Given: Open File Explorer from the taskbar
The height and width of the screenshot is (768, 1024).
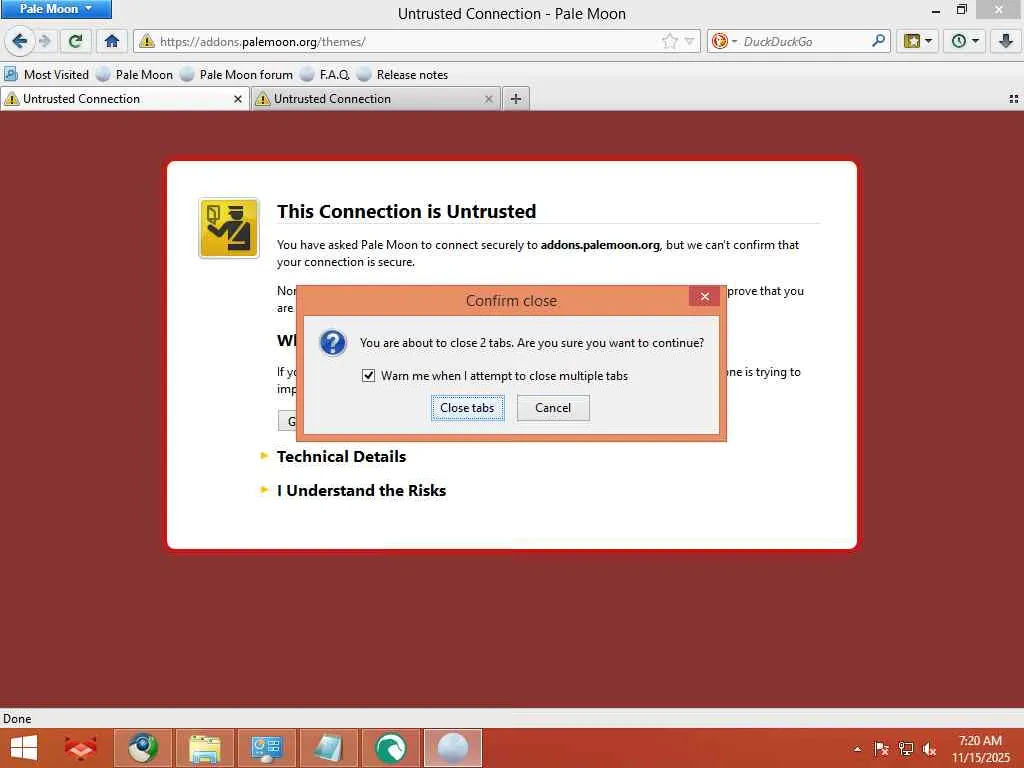Looking at the screenshot, I should click(204, 748).
